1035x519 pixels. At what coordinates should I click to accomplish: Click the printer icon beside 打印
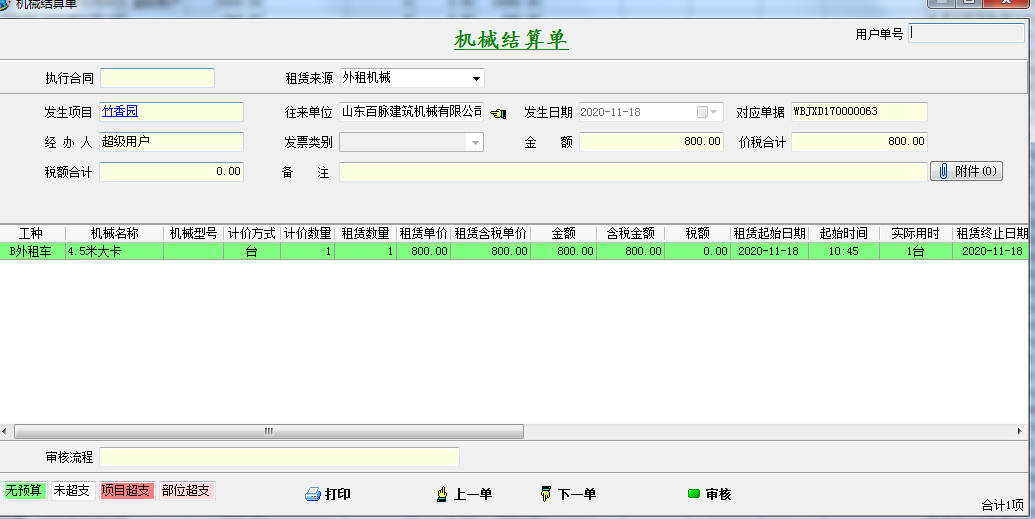click(x=312, y=494)
